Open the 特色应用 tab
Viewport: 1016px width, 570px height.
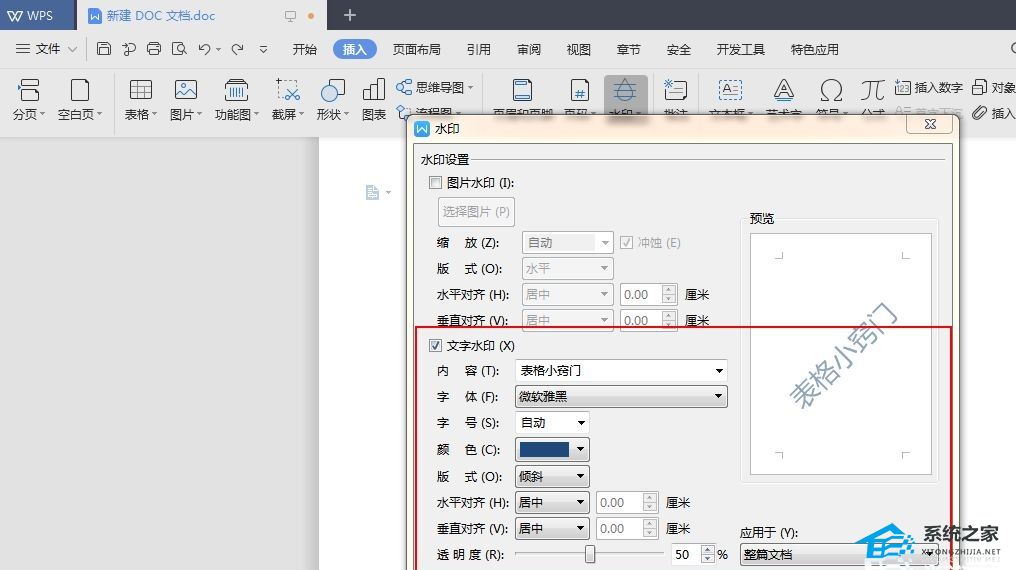tap(814, 49)
